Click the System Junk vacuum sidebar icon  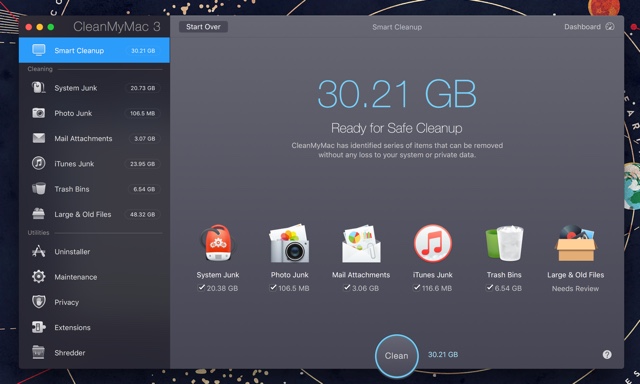click(x=39, y=88)
